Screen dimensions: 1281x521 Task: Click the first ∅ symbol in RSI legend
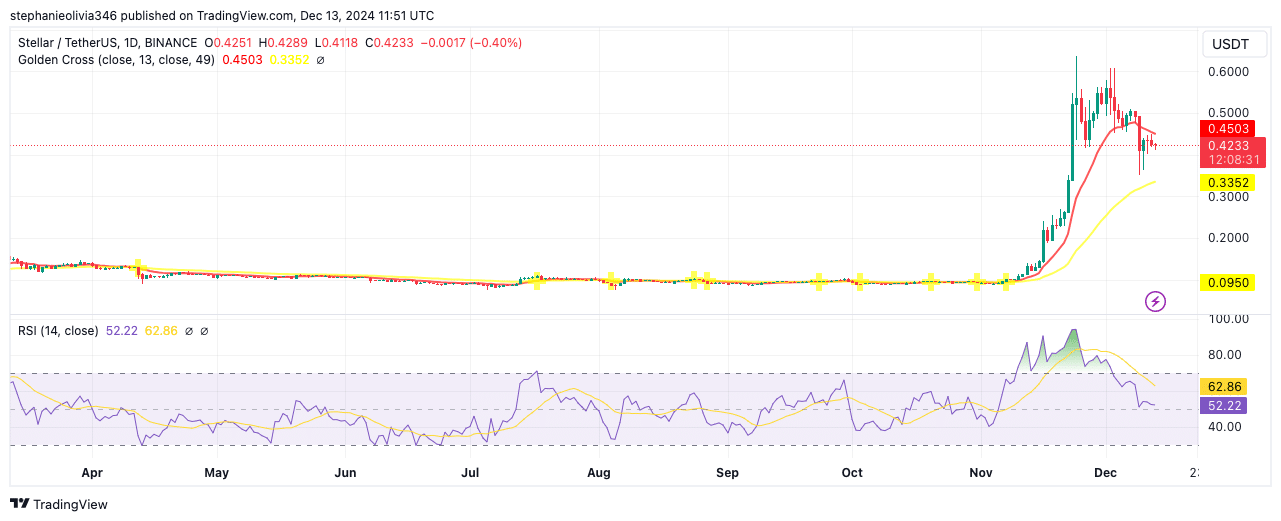189,330
